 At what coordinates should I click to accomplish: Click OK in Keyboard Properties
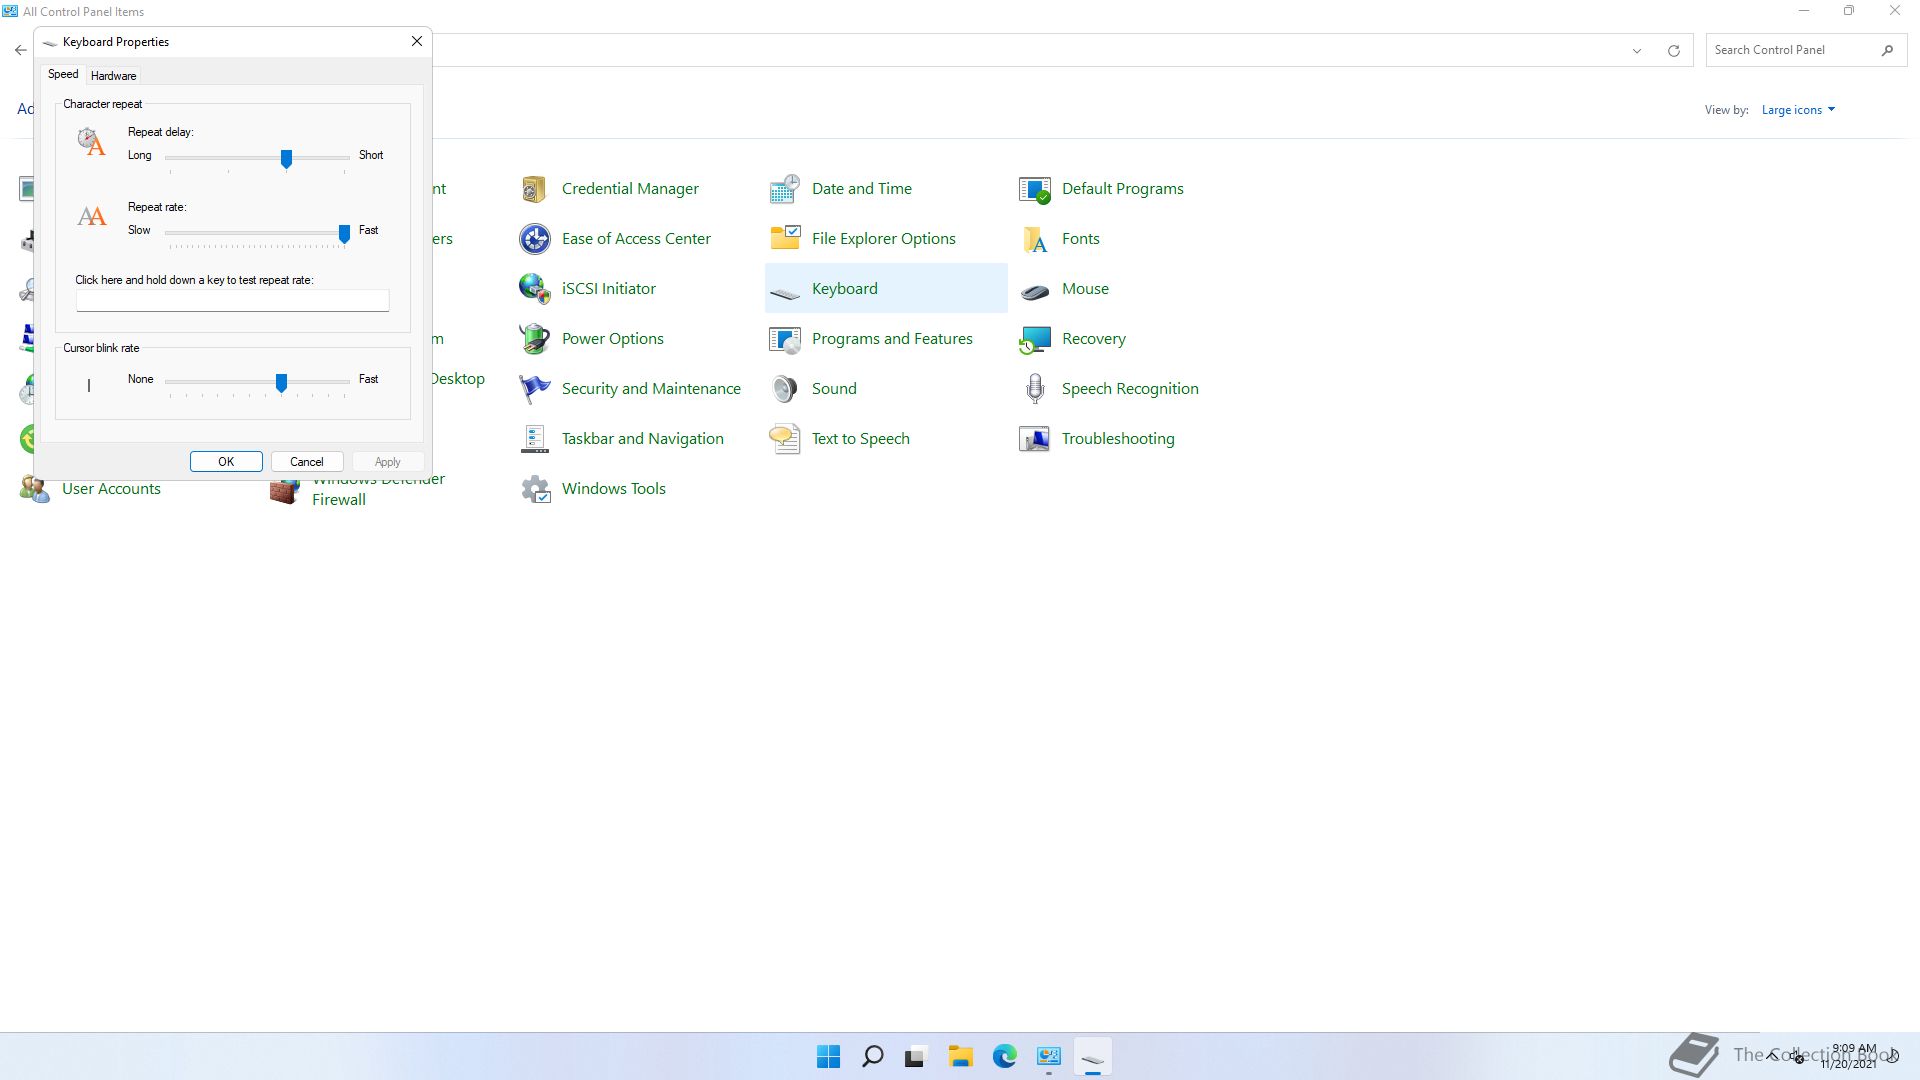click(x=226, y=462)
